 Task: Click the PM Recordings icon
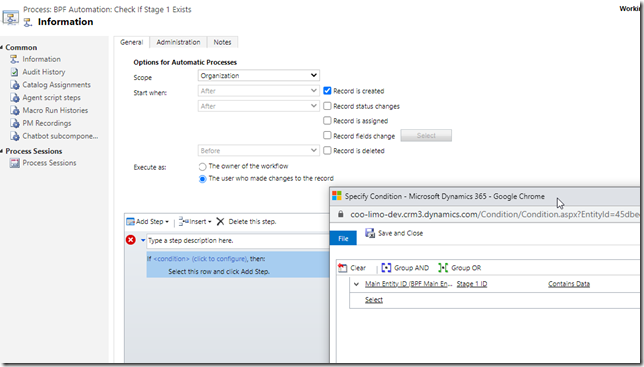click(x=14, y=123)
